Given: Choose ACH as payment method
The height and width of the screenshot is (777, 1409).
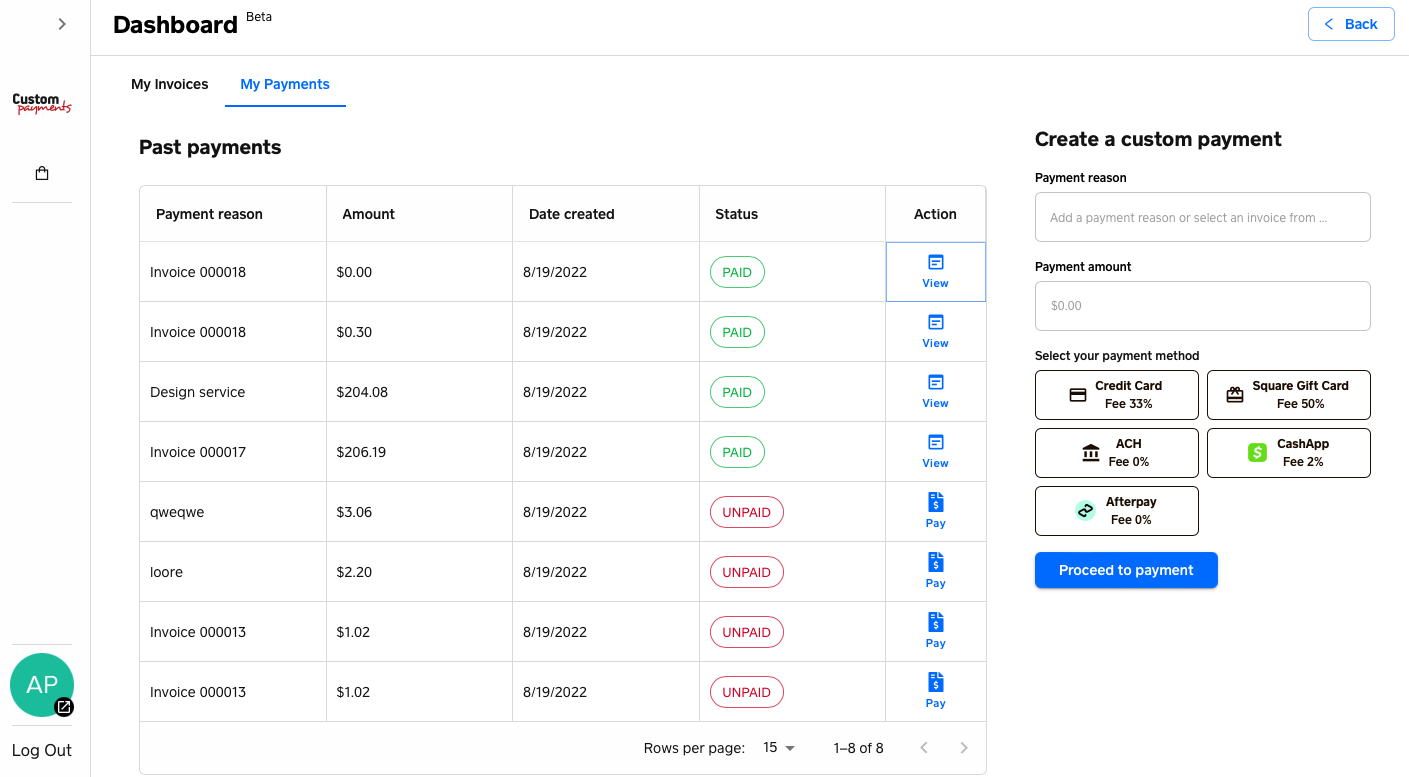Looking at the screenshot, I should point(1116,453).
